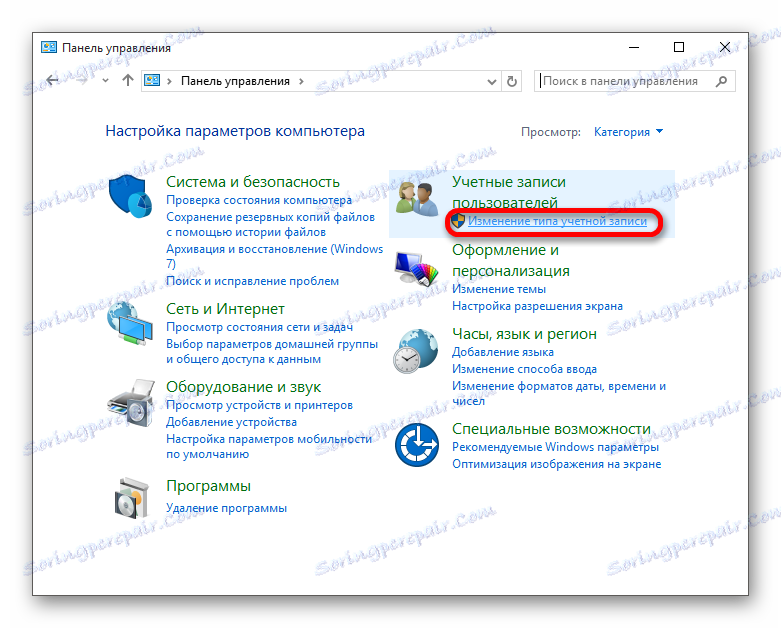The height and width of the screenshot is (628, 781).
Task: Open the Hardware and Sound printer icon
Action: [131, 403]
